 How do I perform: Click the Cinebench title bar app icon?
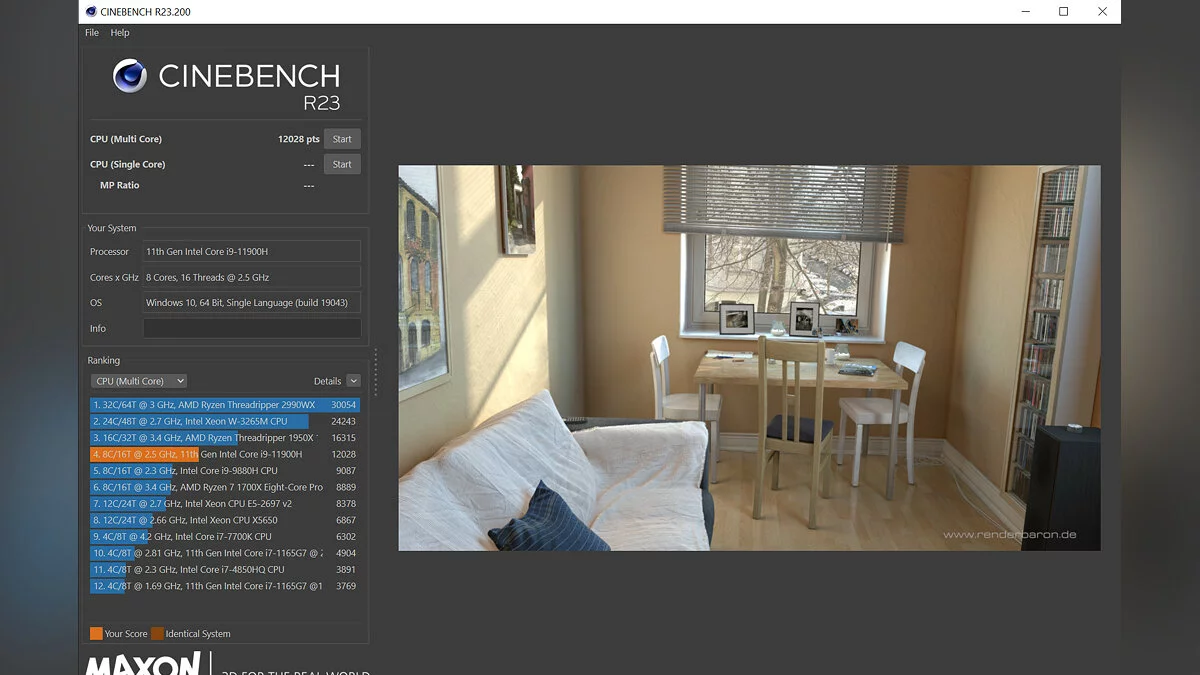91,12
